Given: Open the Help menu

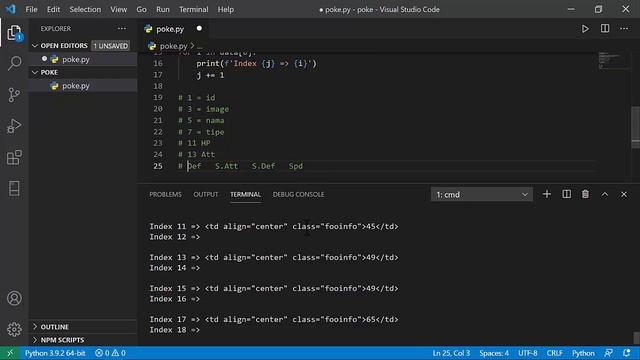Looking at the screenshot, I should click(x=225, y=9).
